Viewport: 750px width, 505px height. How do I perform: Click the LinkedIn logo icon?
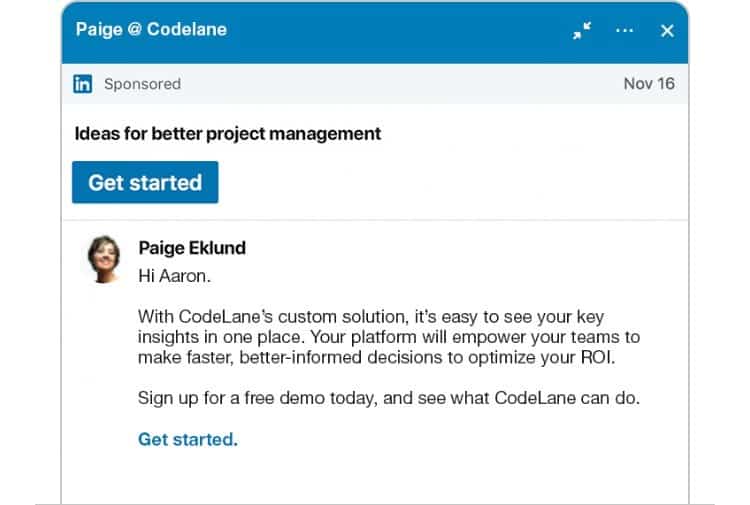click(x=83, y=84)
